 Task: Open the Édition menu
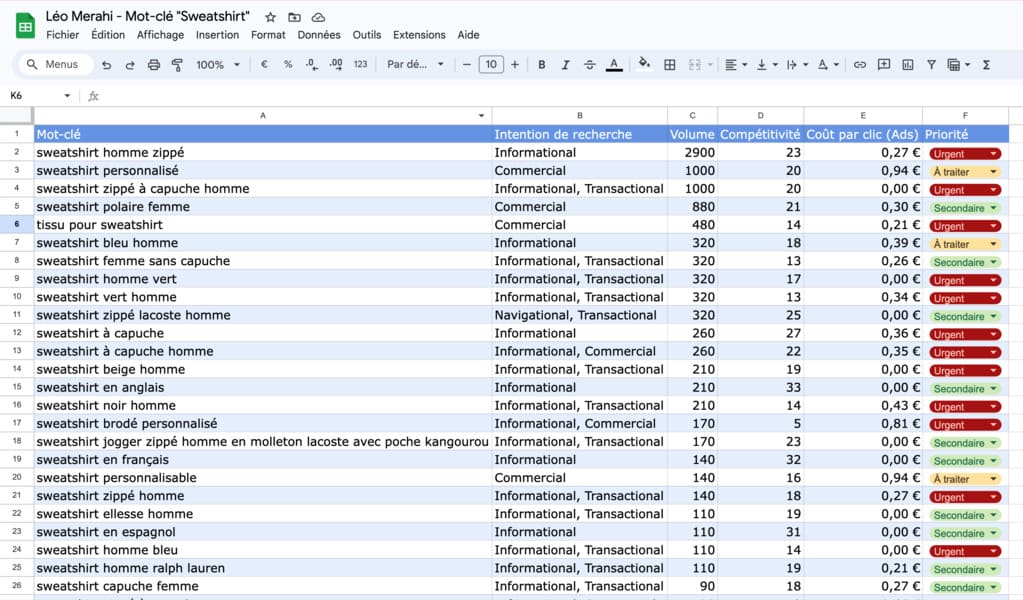(x=108, y=35)
